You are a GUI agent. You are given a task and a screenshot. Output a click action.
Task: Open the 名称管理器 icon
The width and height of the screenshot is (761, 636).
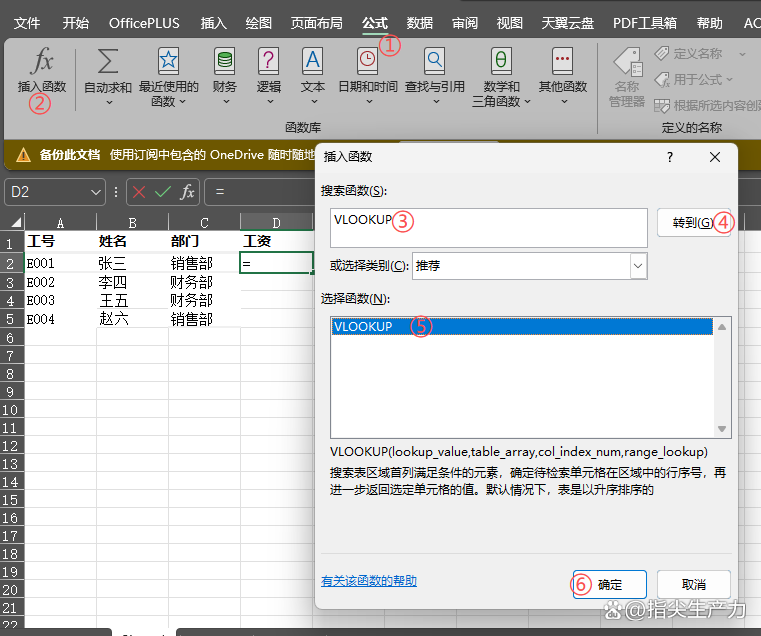(x=629, y=62)
